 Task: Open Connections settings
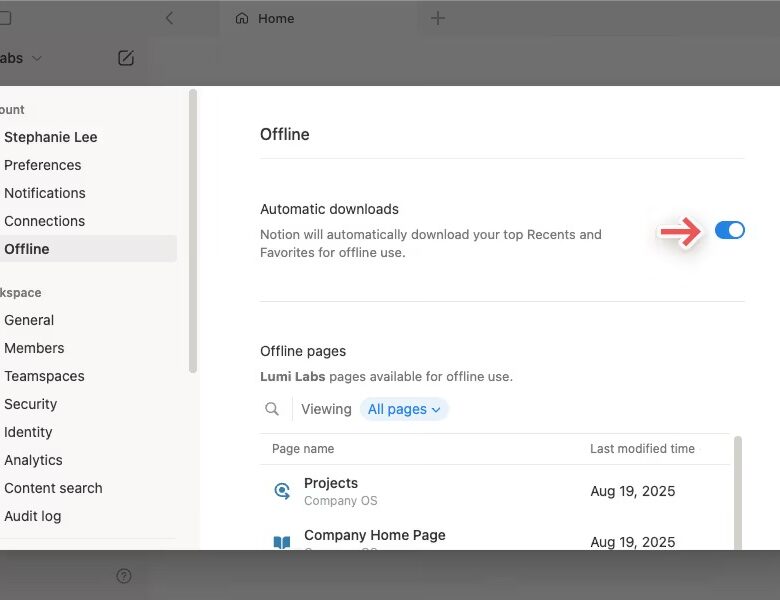pyautogui.click(x=45, y=221)
